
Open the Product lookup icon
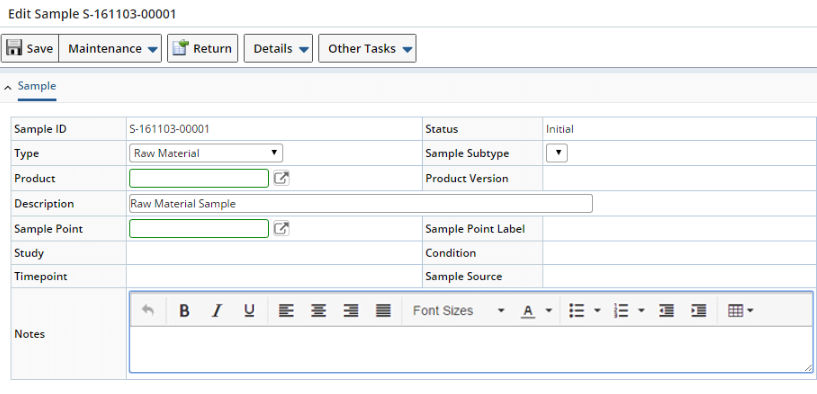[x=281, y=178]
